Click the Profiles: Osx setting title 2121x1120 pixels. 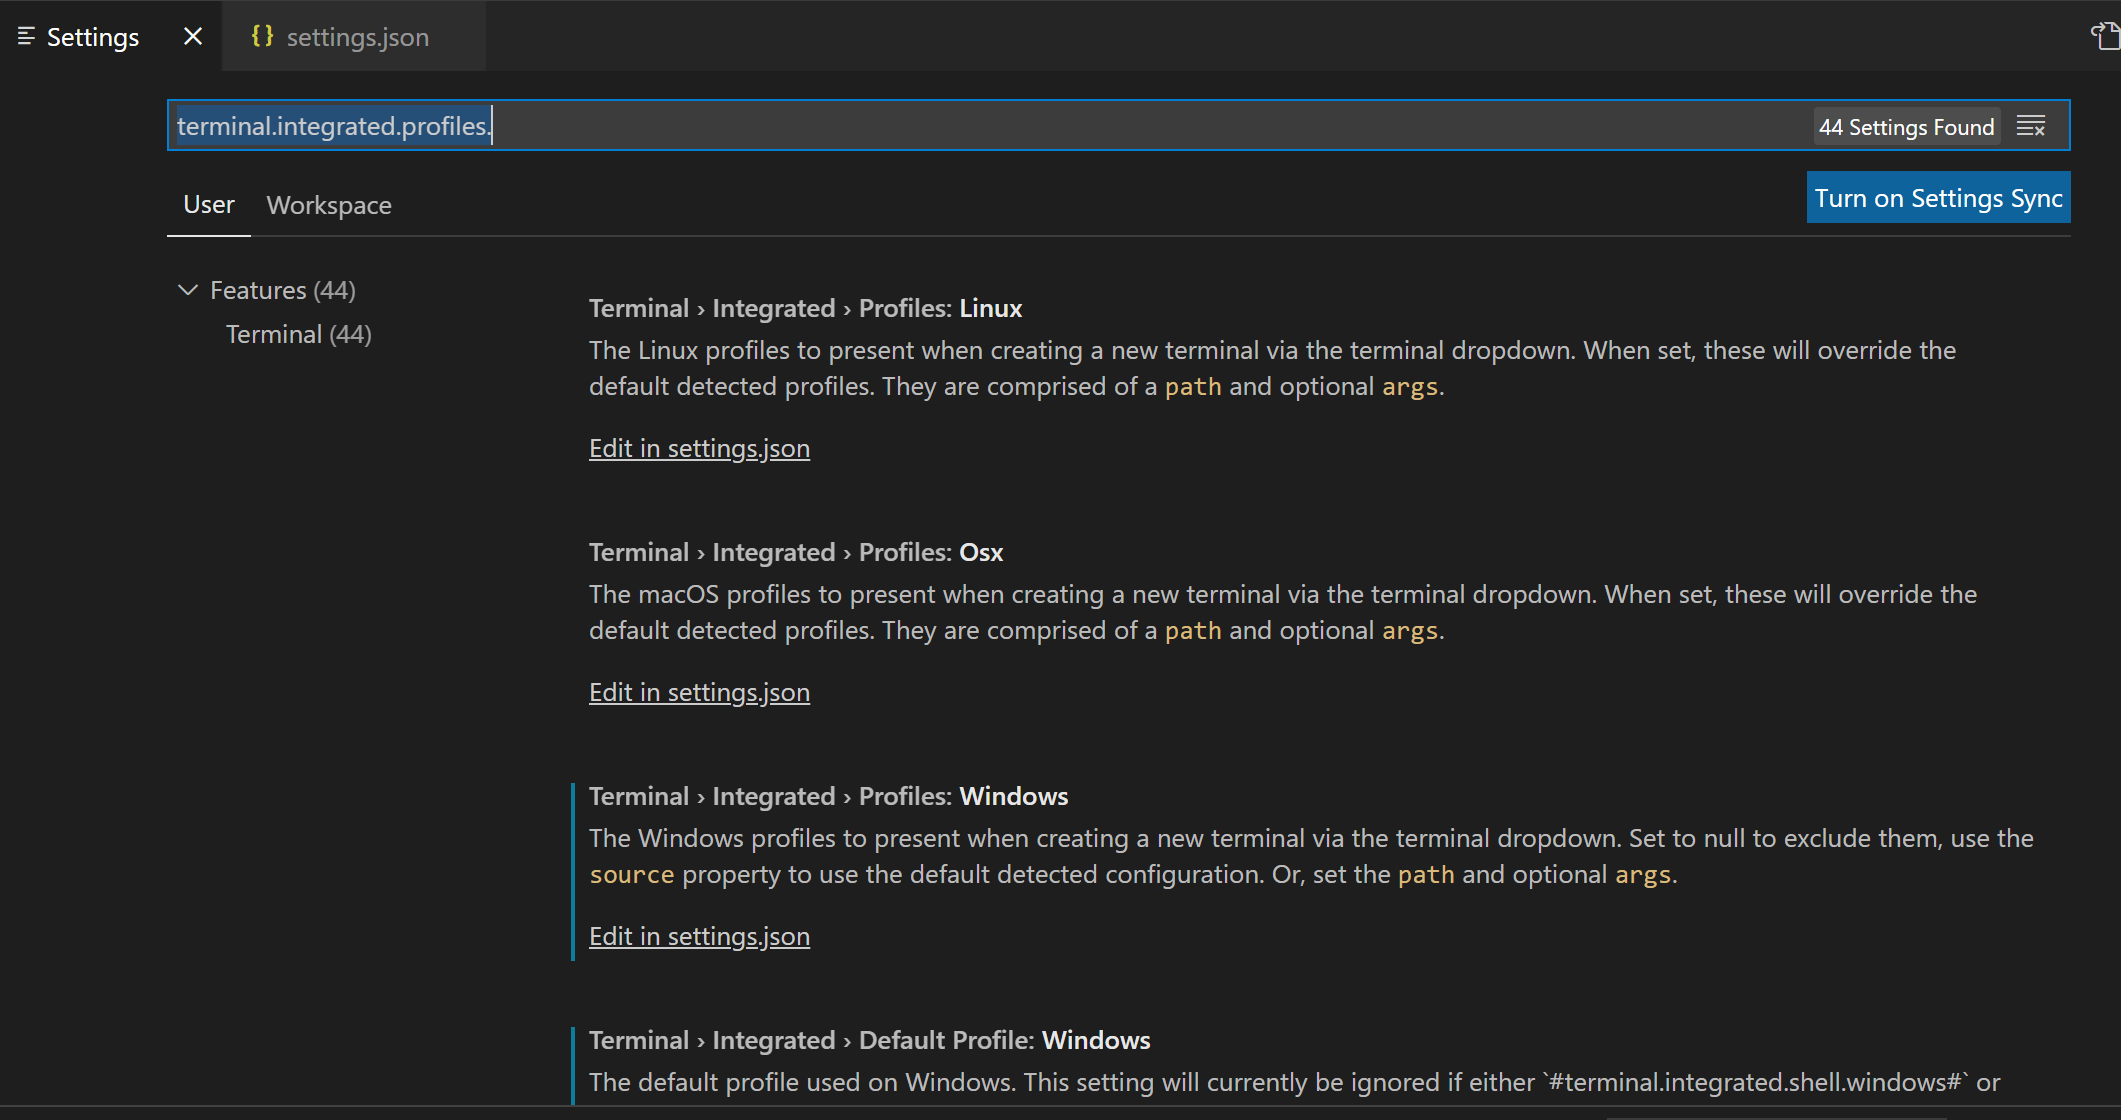796,552
